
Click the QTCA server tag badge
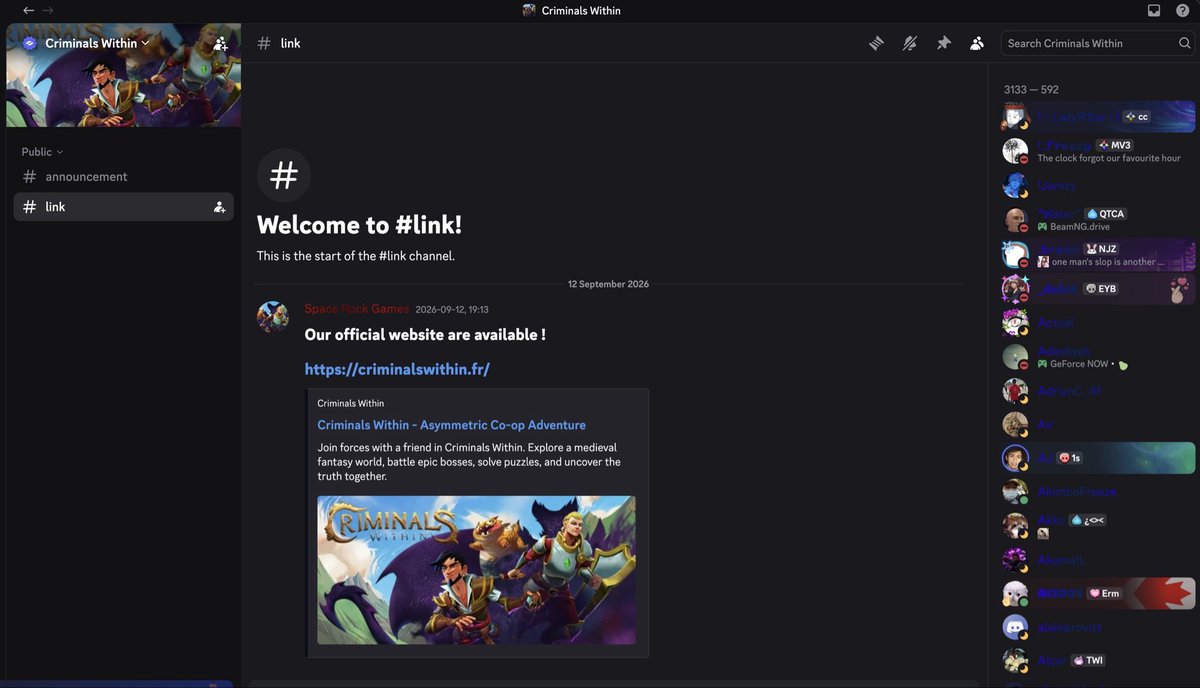(1107, 214)
